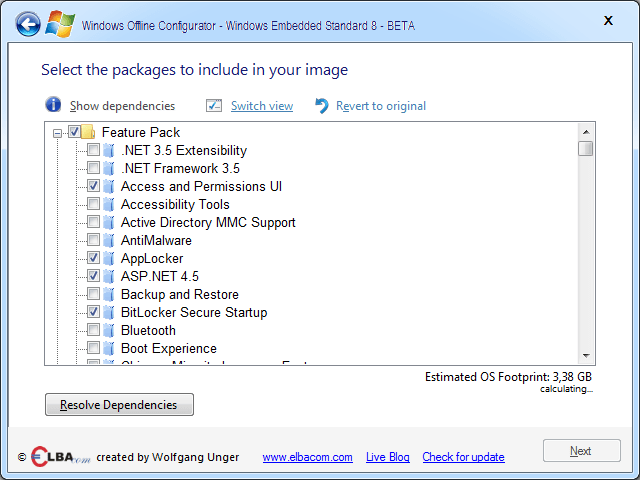Uncheck Access and Permissions UI
640x480 pixels.
click(93, 186)
